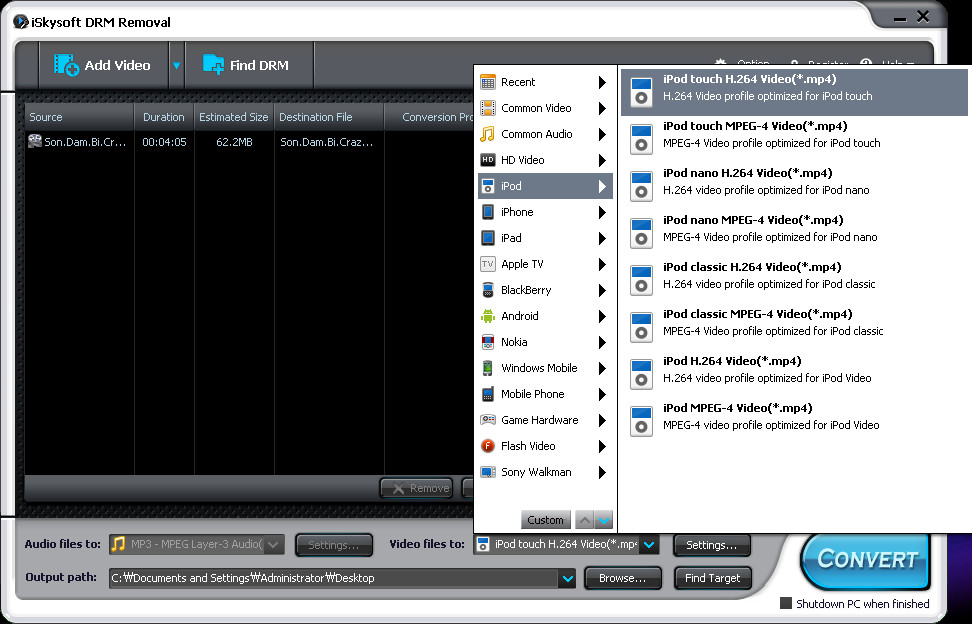The height and width of the screenshot is (624, 972).
Task: Click the Find DRM button label
Action: tap(259, 65)
